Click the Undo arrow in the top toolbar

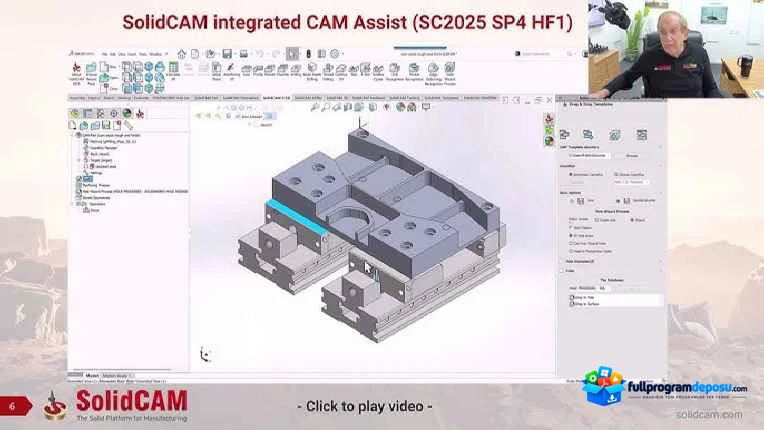[260, 54]
